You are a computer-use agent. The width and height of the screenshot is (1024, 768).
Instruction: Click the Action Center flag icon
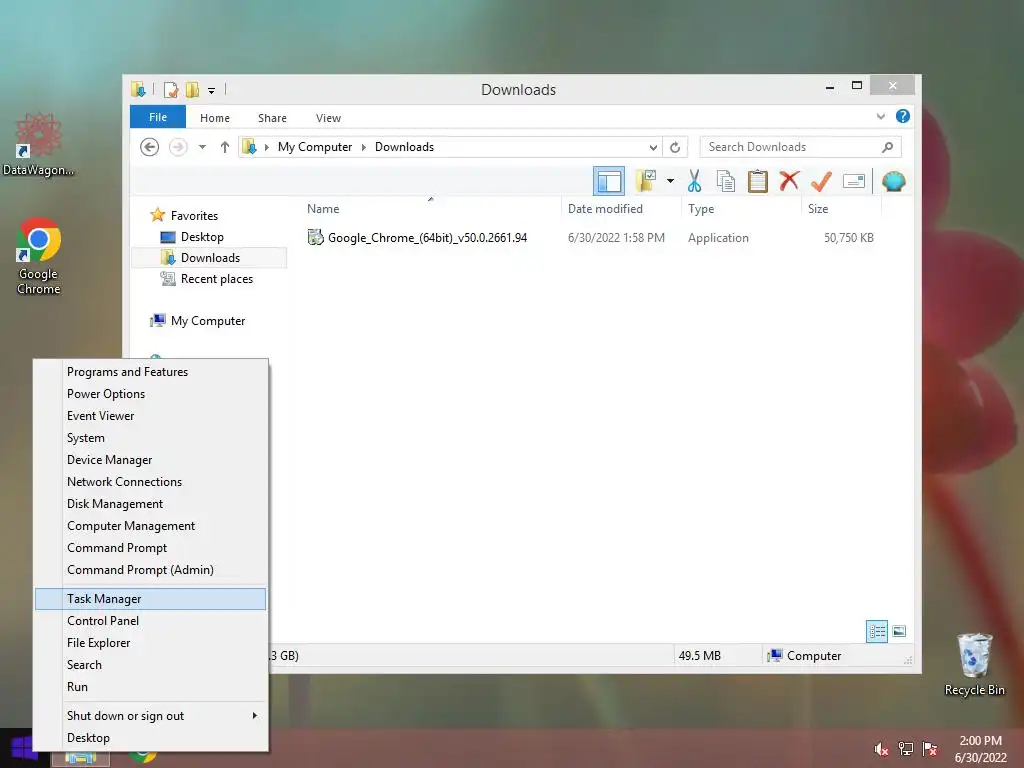click(930, 749)
